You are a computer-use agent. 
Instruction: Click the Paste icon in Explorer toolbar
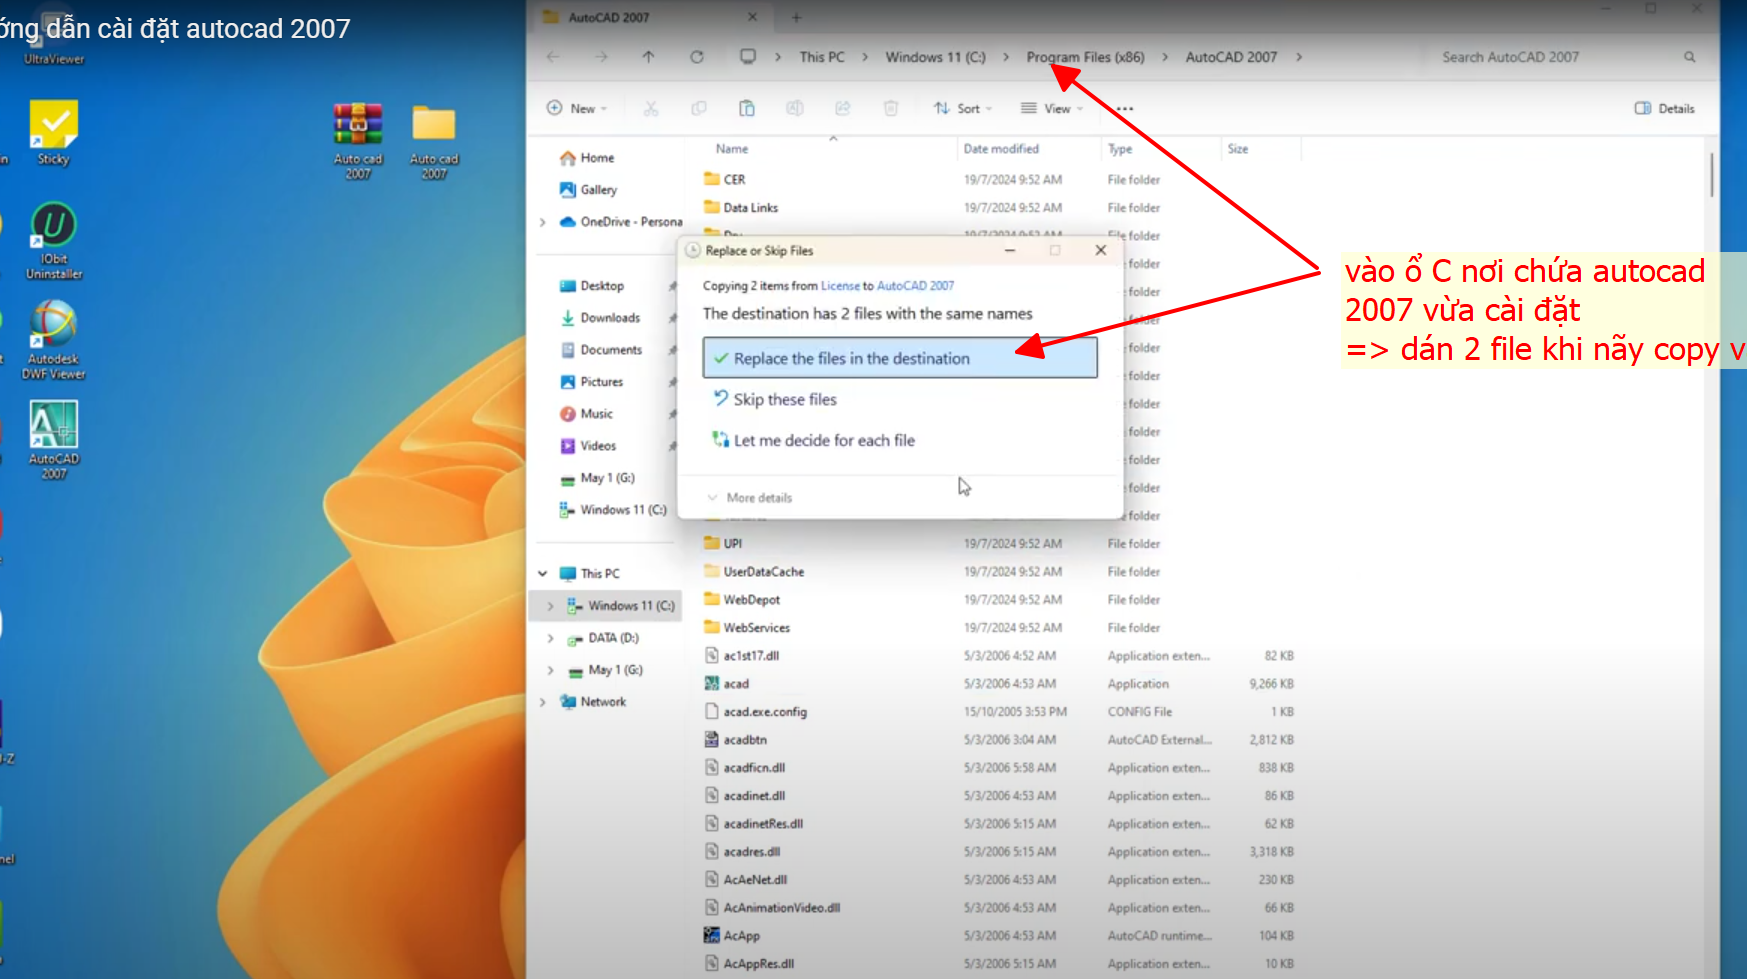[x=747, y=108]
